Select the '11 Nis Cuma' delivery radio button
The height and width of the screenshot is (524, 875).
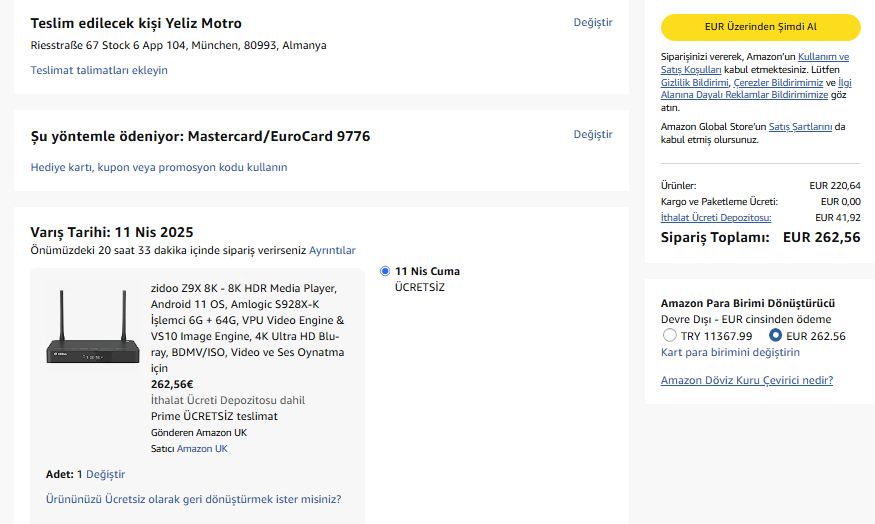pos(385,271)
